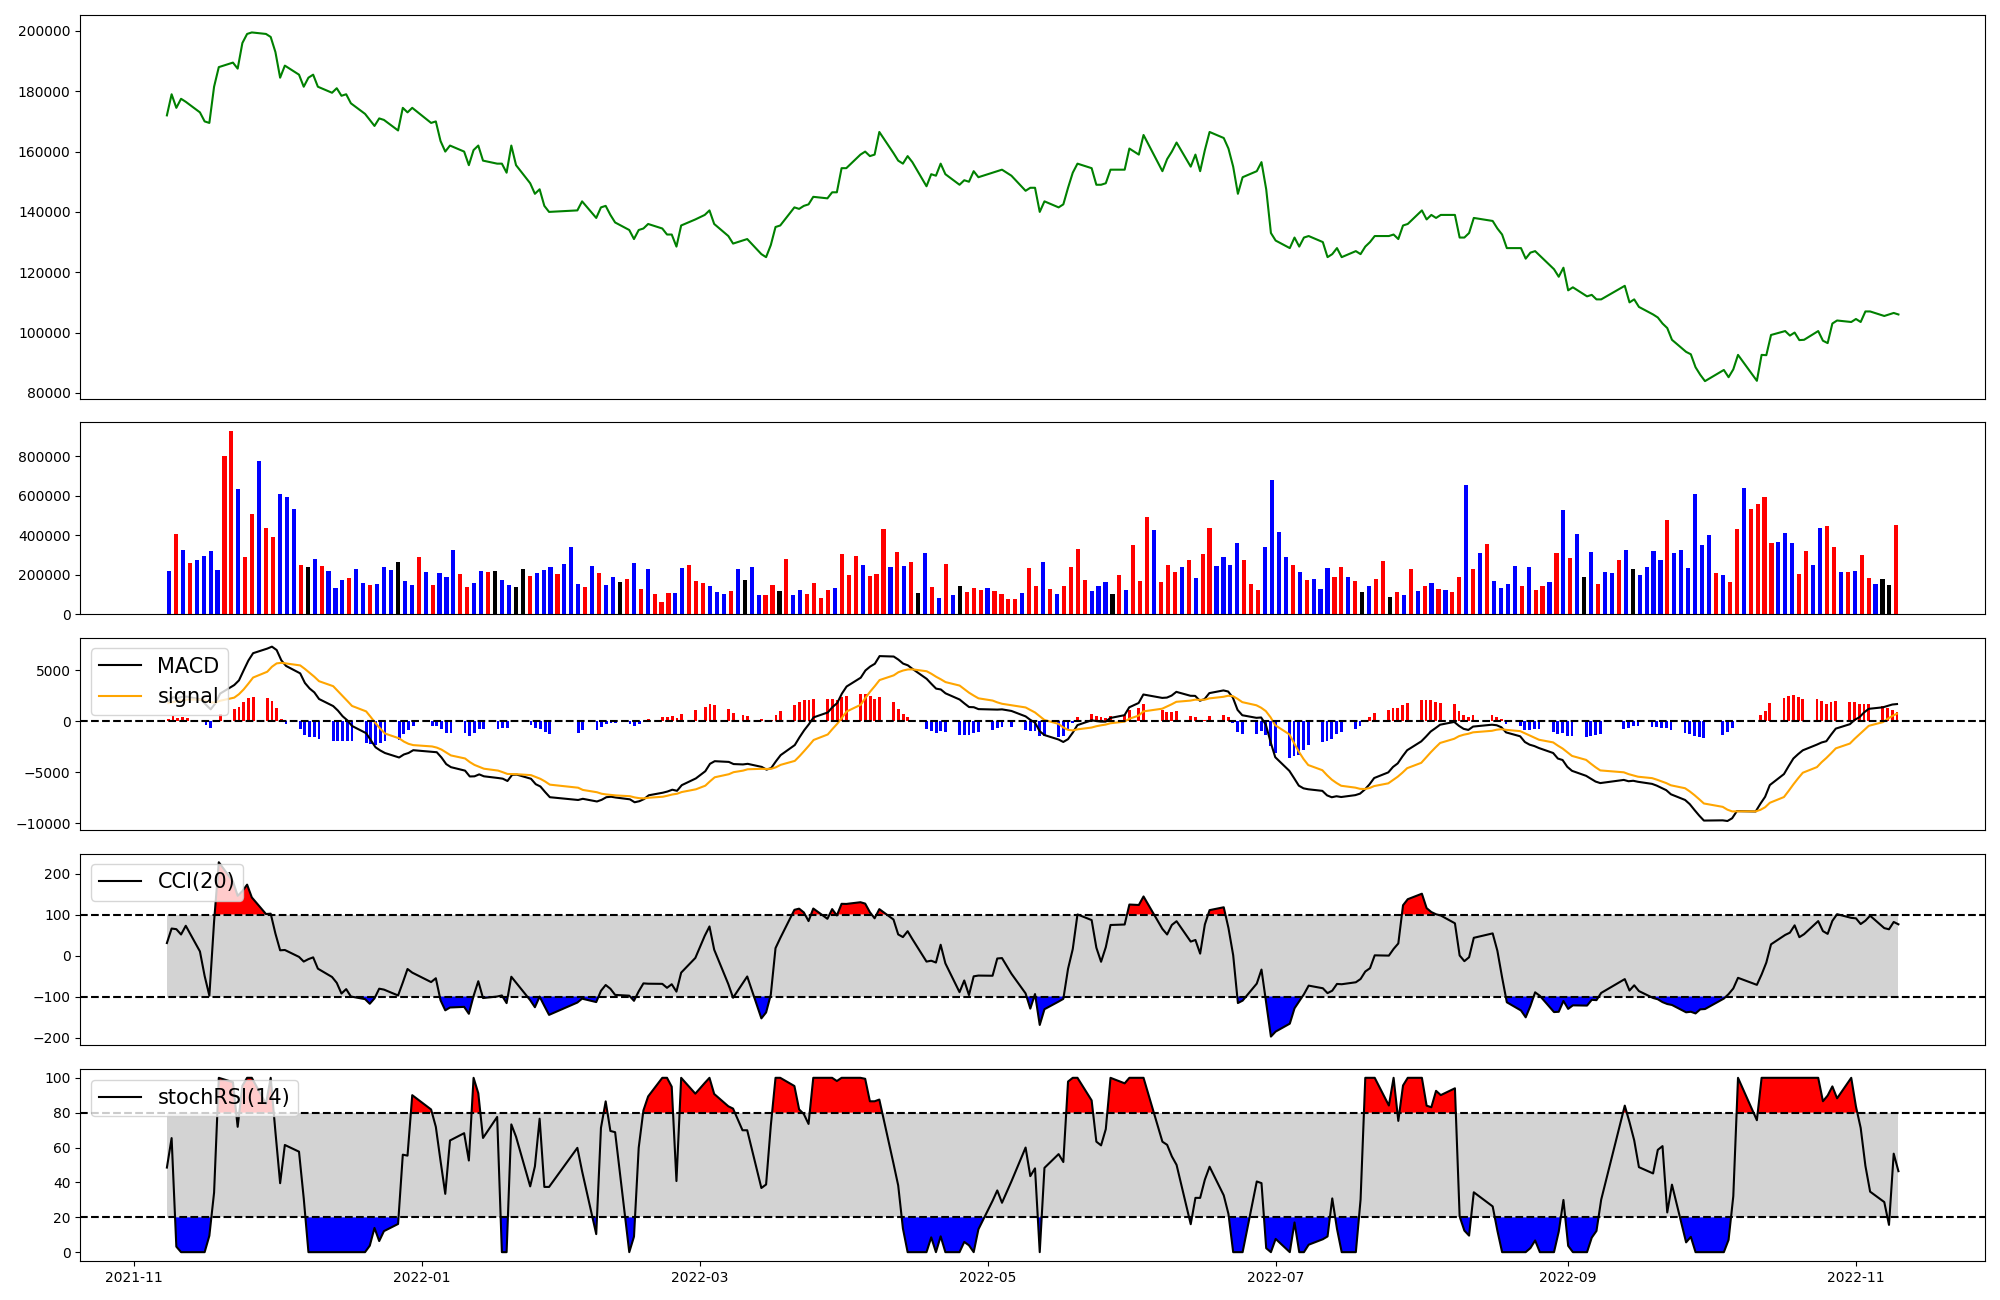The width and height of the screenshot is (2000, 1300).
Task: Click the -200 CCI axis tick label
Action: [52, 1038]
